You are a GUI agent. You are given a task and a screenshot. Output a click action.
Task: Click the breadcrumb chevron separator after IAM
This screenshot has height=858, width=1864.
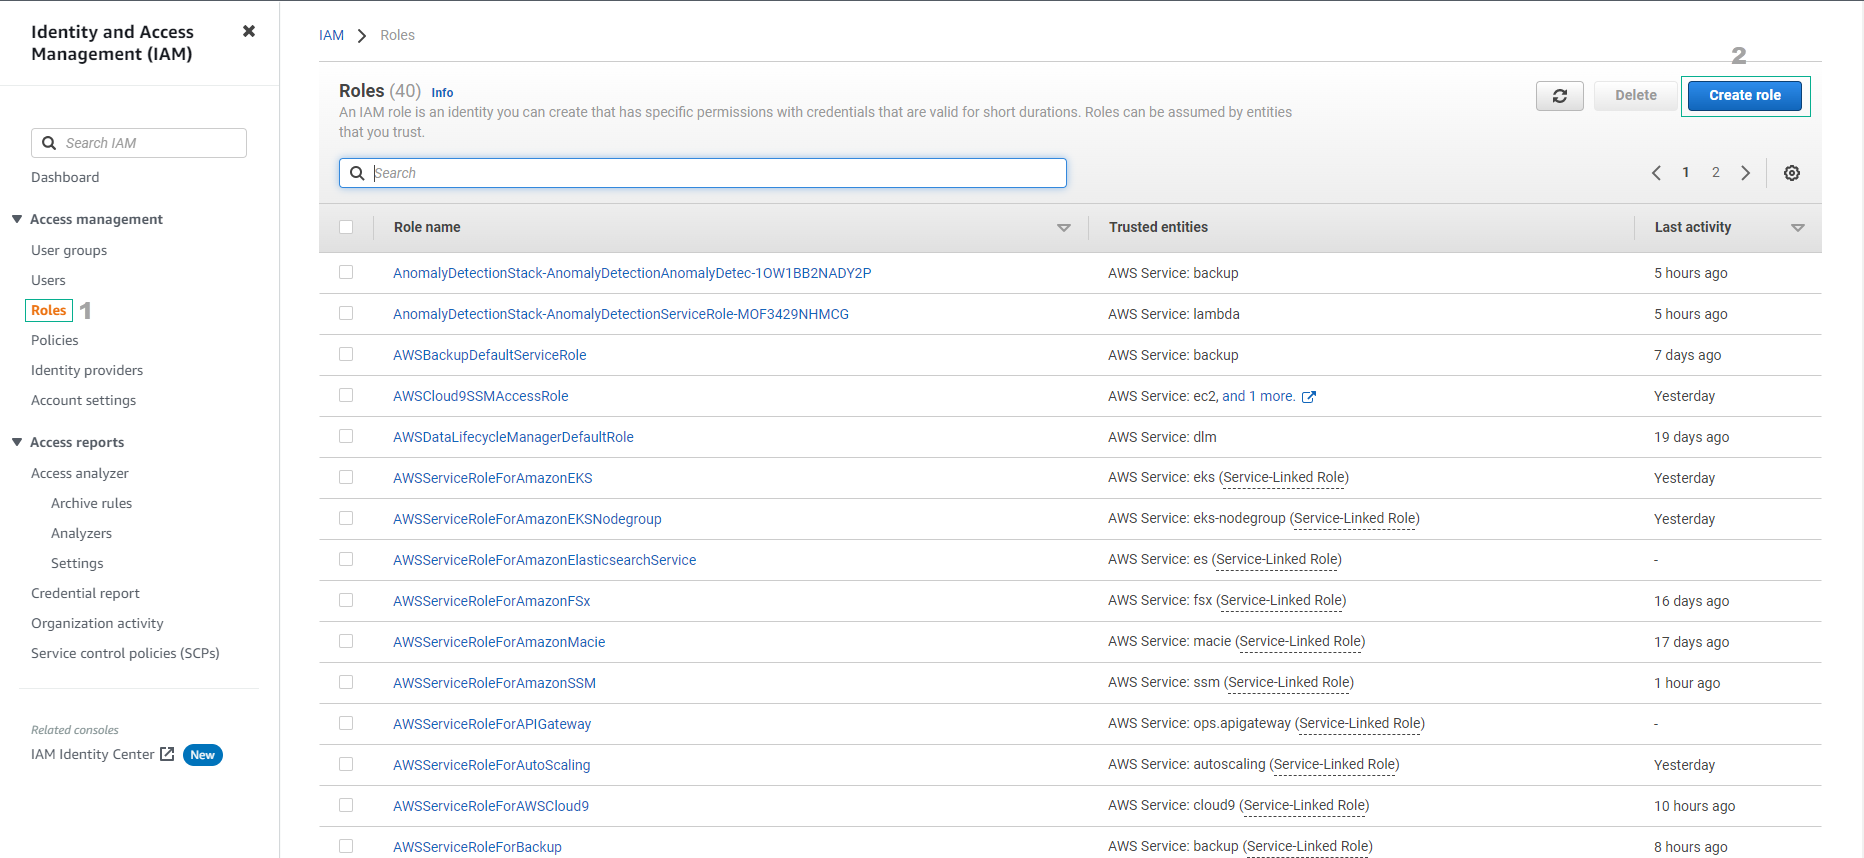362,36
